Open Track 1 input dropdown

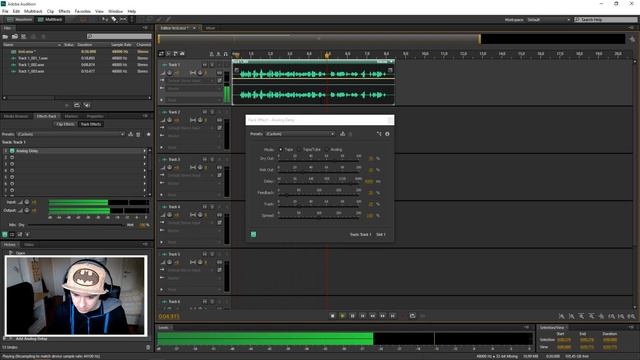190,81
